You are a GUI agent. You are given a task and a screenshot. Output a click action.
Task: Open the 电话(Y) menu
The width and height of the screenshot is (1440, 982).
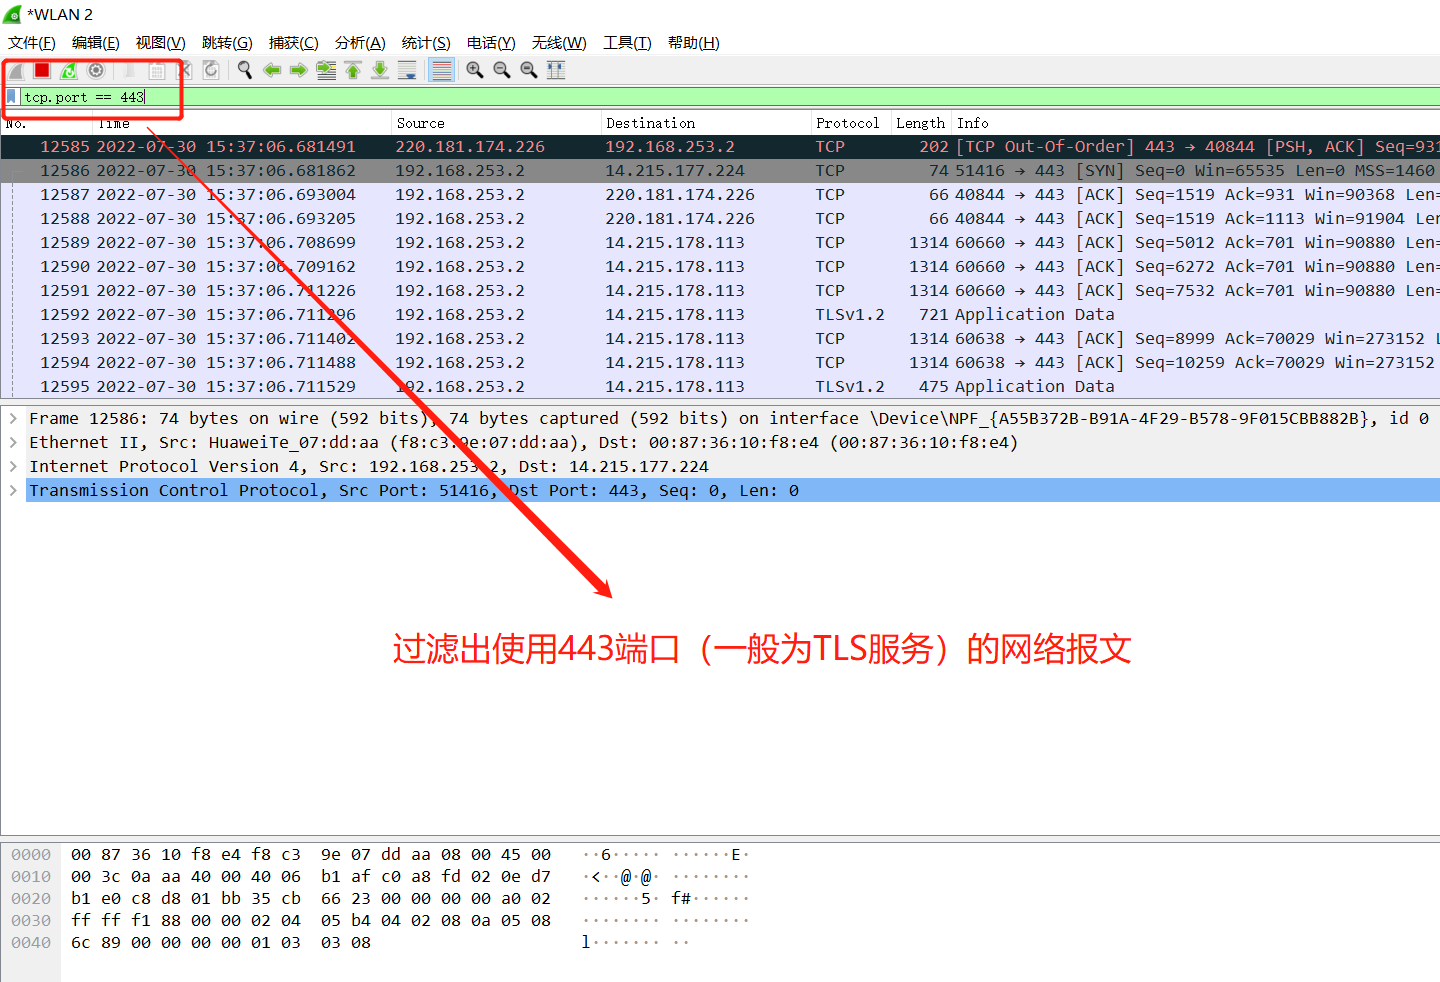(x=491, y=43)
